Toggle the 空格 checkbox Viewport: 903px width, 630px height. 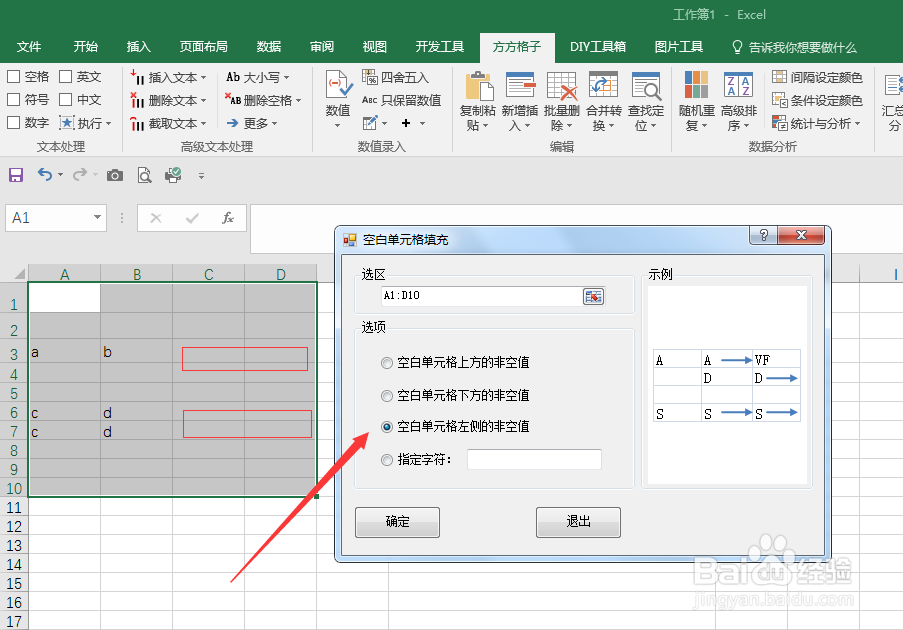[x=14, y=77]
